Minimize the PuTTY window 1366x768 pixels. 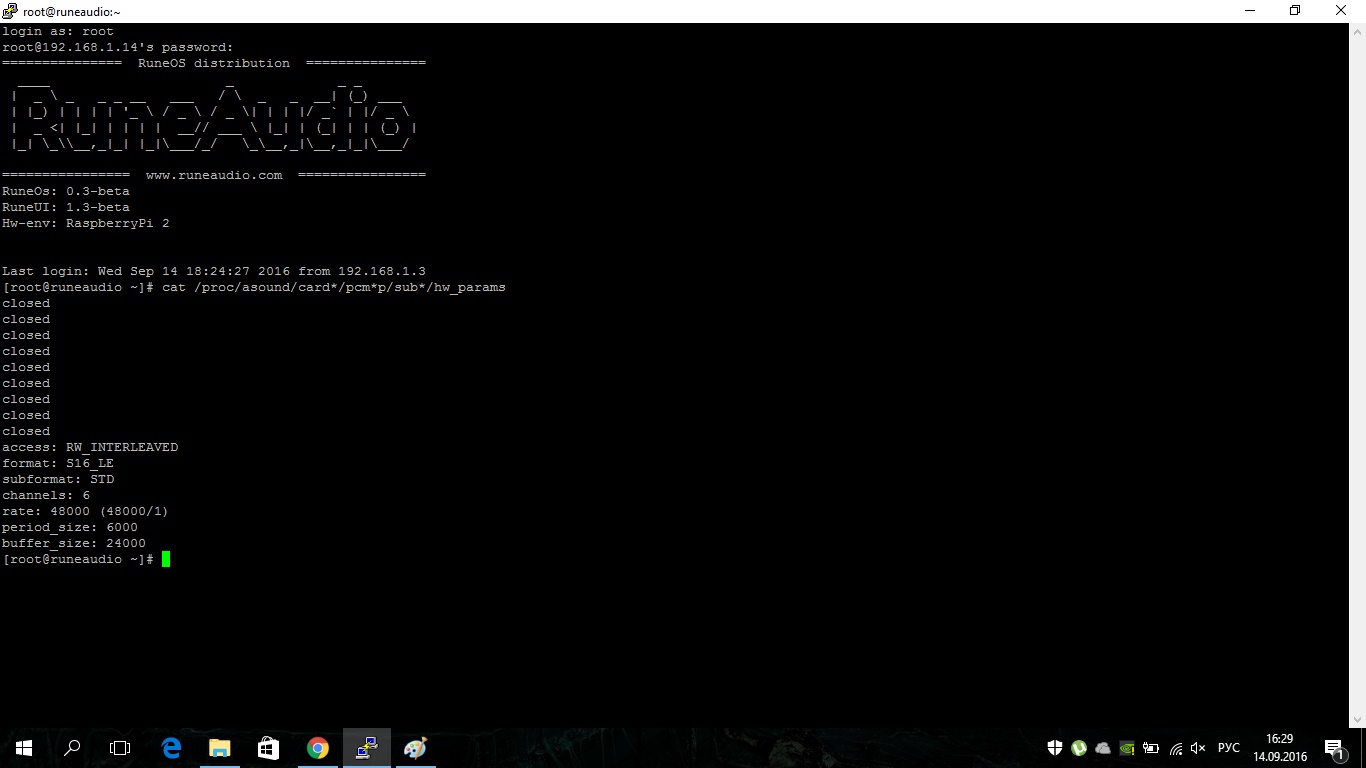[x=1250, y=11]
